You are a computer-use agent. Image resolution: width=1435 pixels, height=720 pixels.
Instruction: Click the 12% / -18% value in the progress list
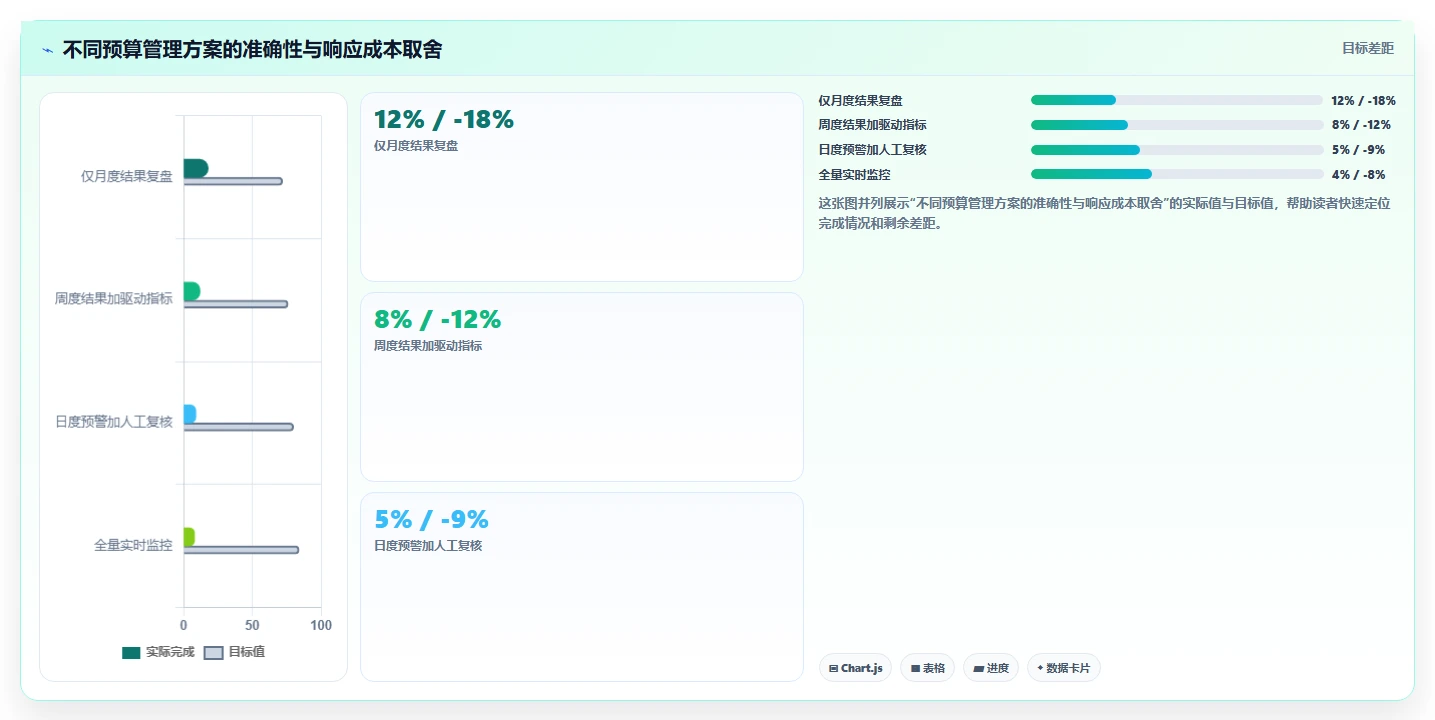click(x=1363, y=100)
